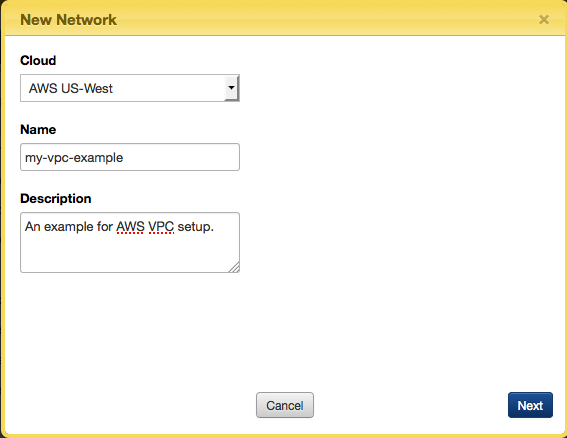Place cursor at end of my-vpc-example text
Image resolution: width=567 pixels, height=438 pixels.
(124, 158)
